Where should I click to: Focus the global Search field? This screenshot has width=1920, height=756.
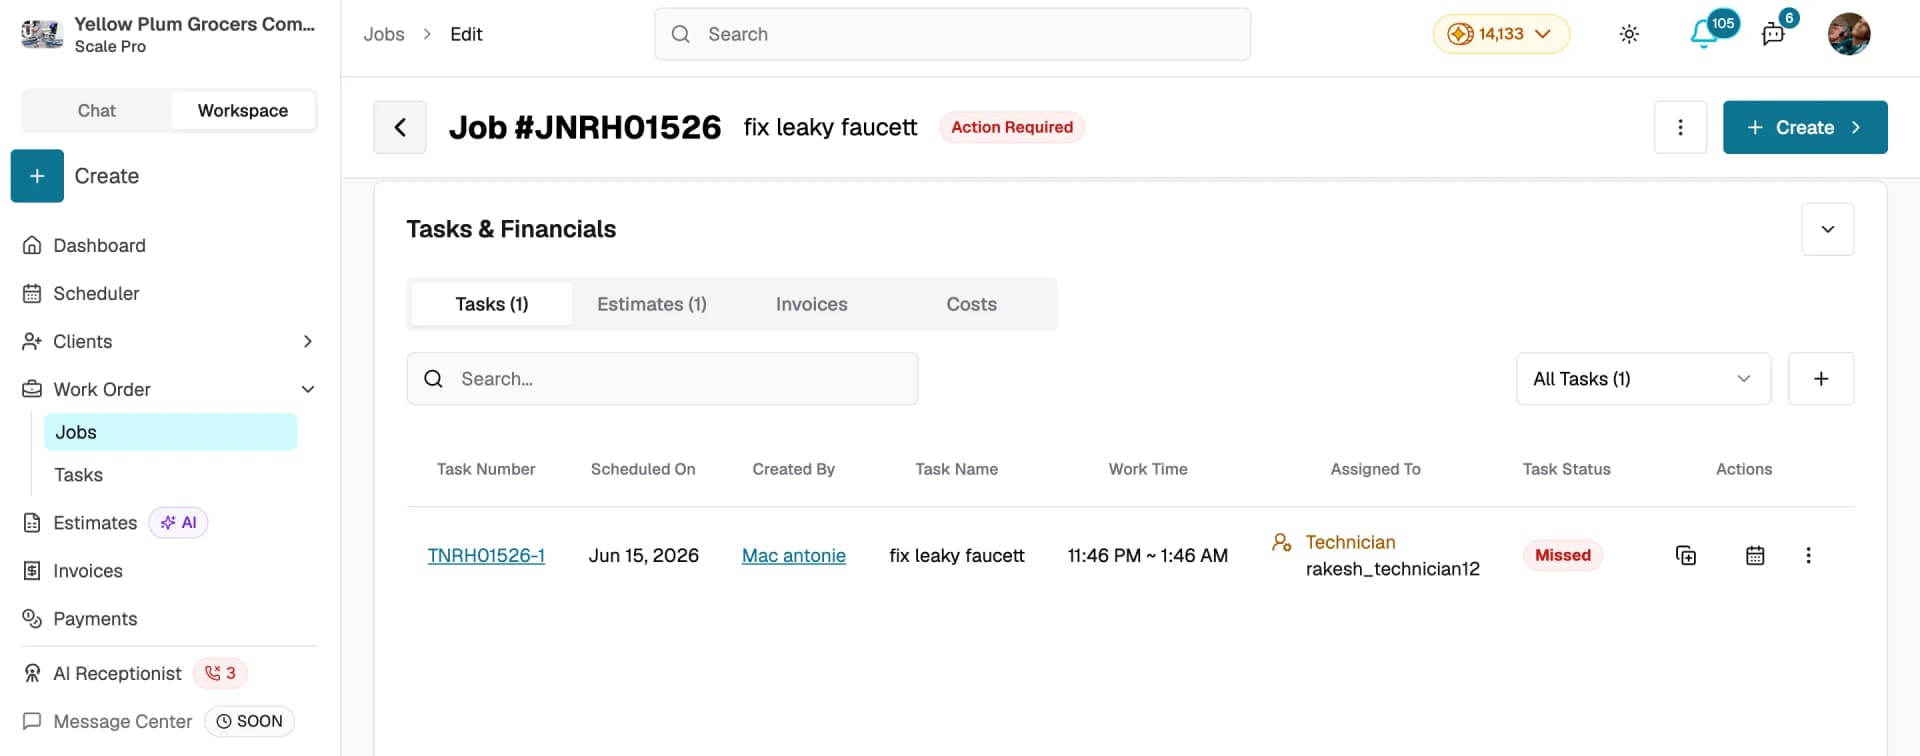[x=952, y=34]
